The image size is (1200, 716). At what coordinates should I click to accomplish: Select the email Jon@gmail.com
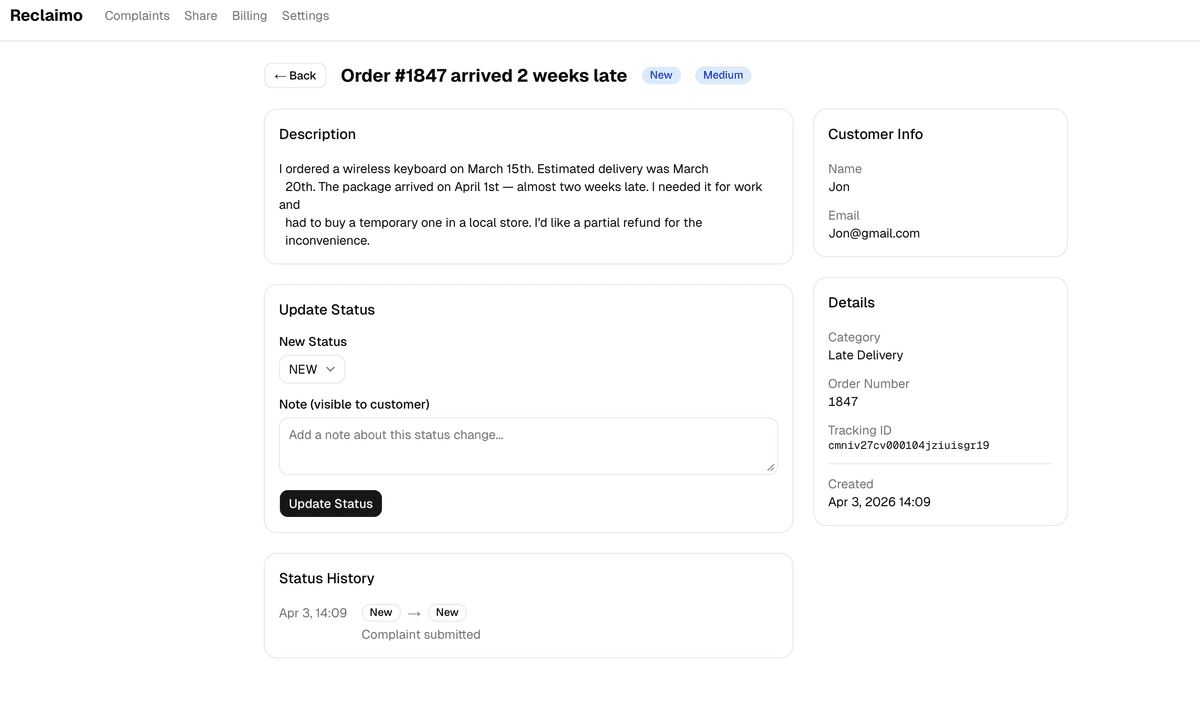pyautogui.click(x=874, y=233)
